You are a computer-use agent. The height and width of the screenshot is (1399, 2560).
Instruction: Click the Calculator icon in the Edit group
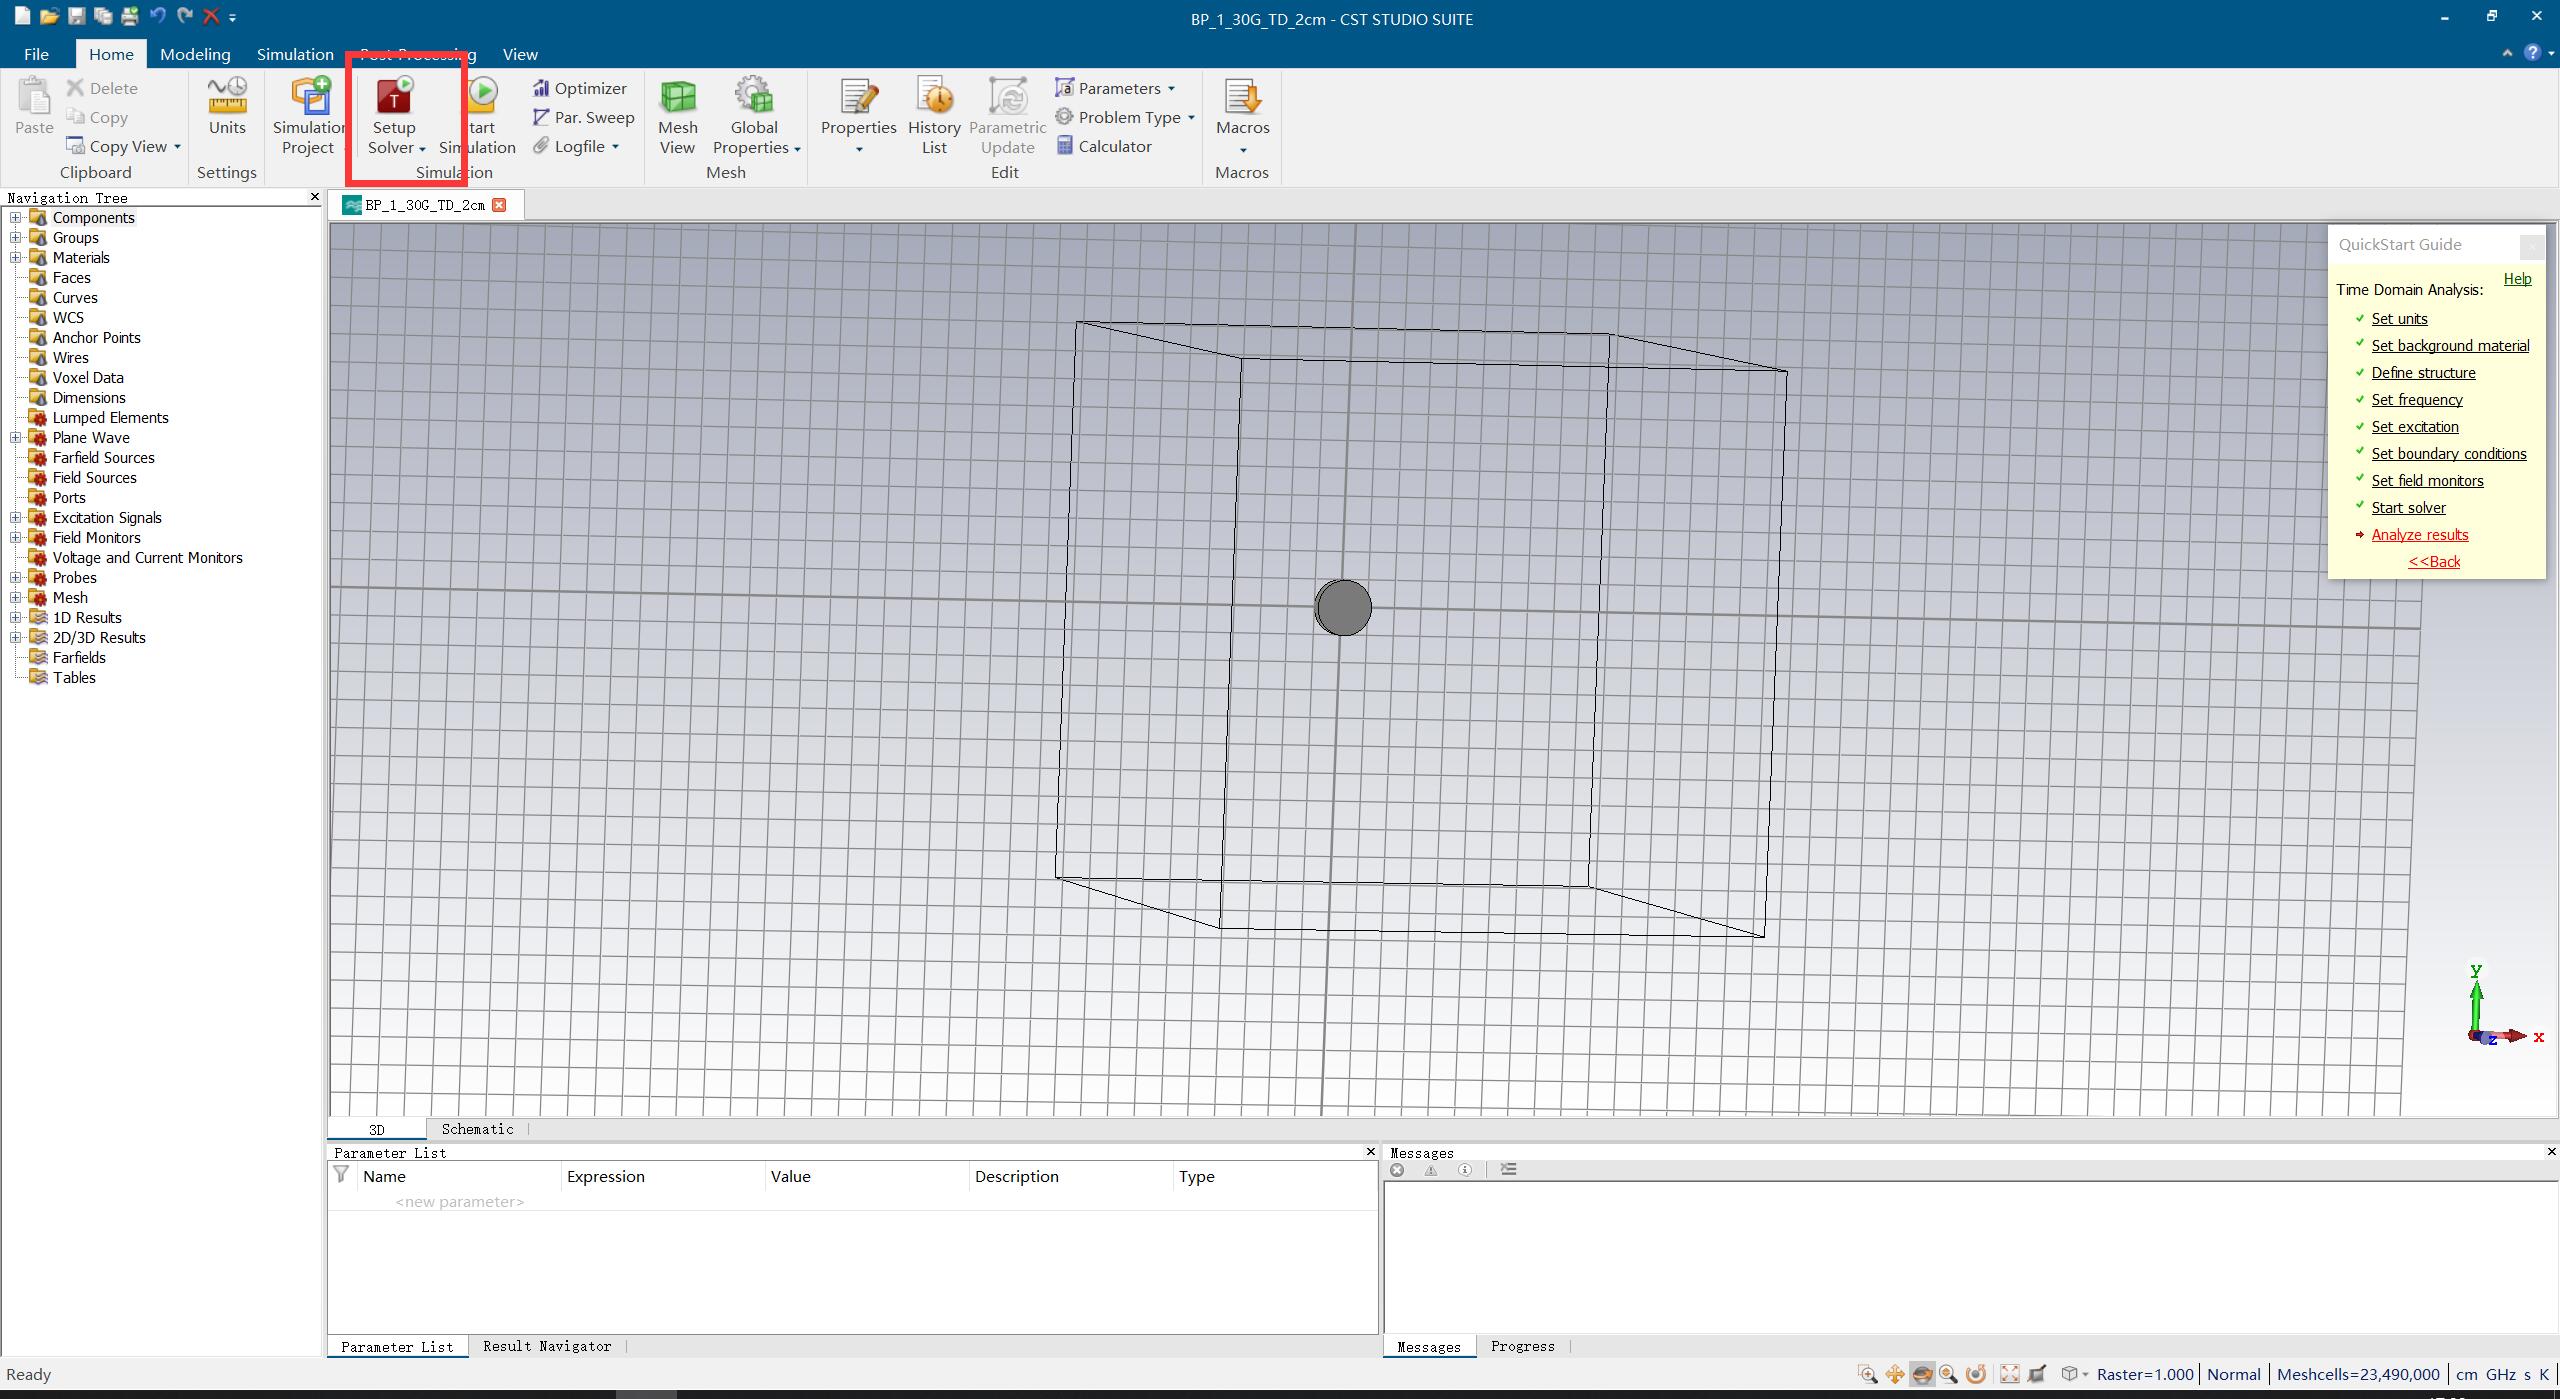tap(1063, 146)
